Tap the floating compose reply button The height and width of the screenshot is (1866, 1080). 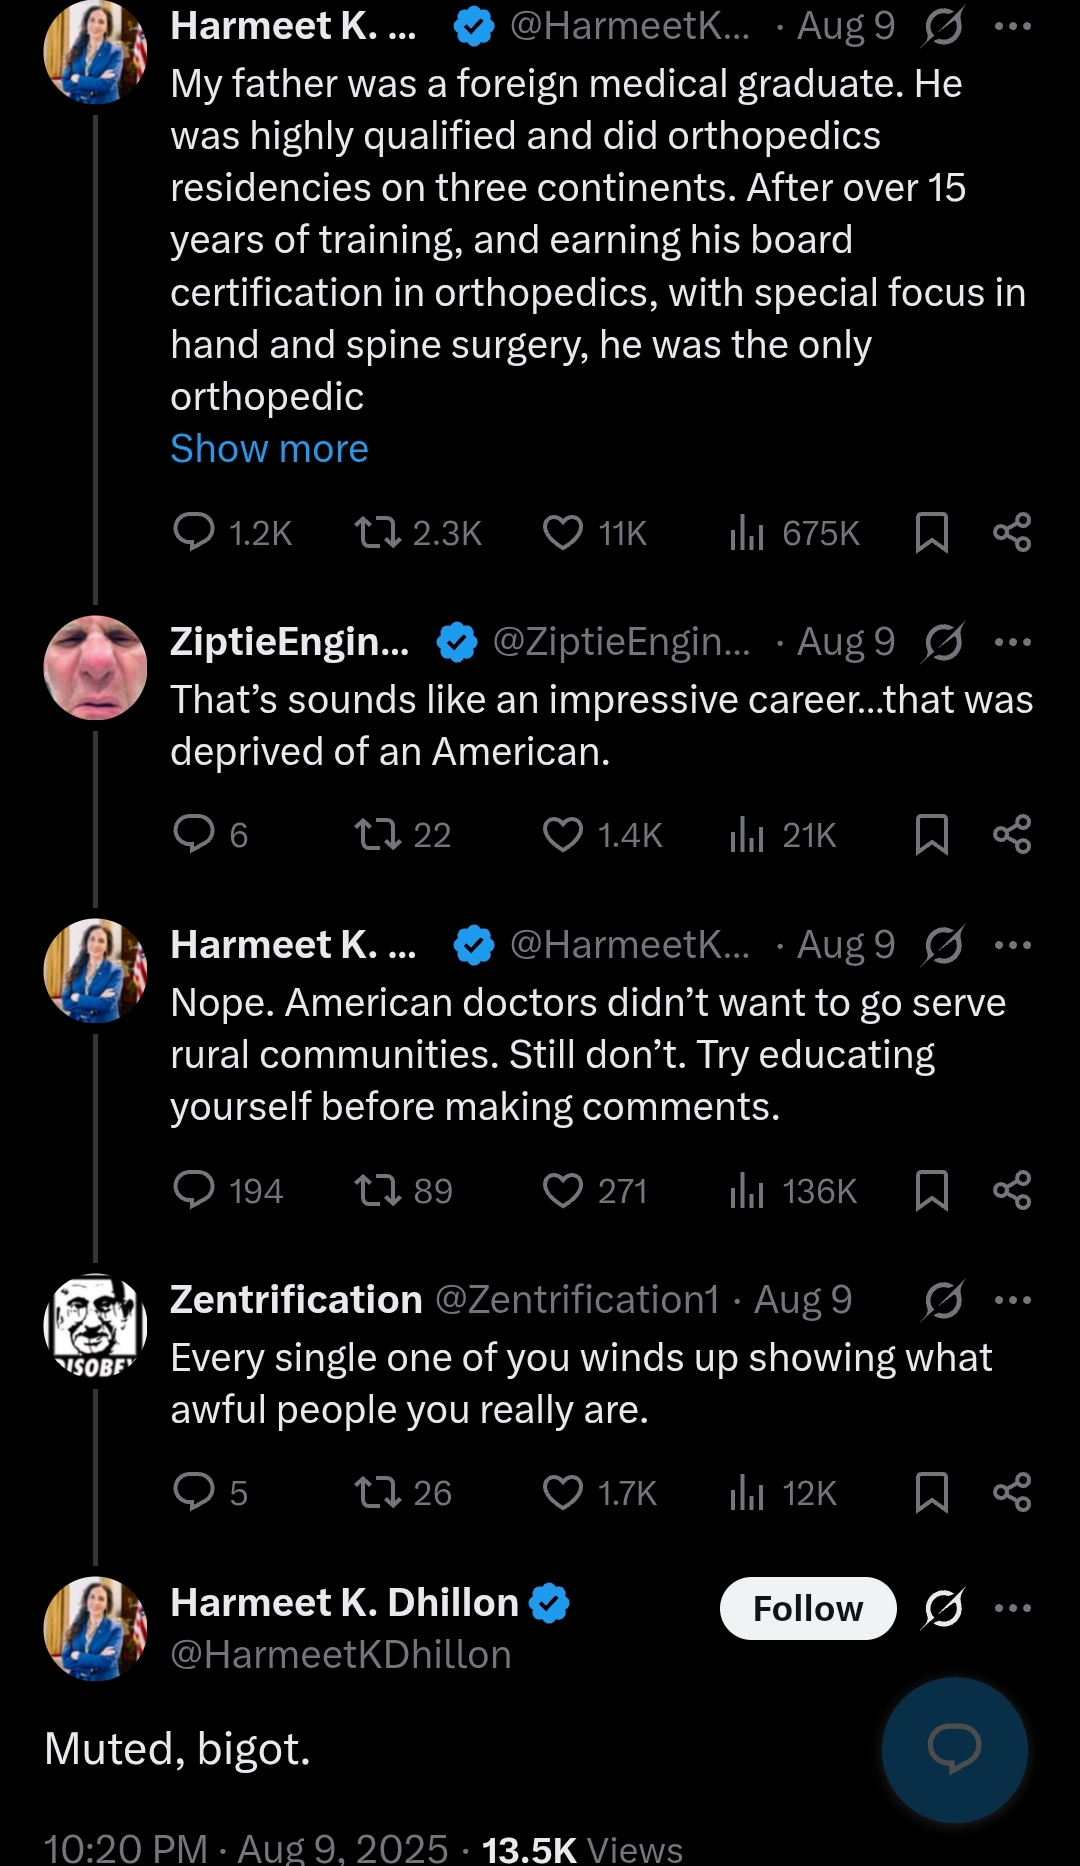pos(954,1749)
